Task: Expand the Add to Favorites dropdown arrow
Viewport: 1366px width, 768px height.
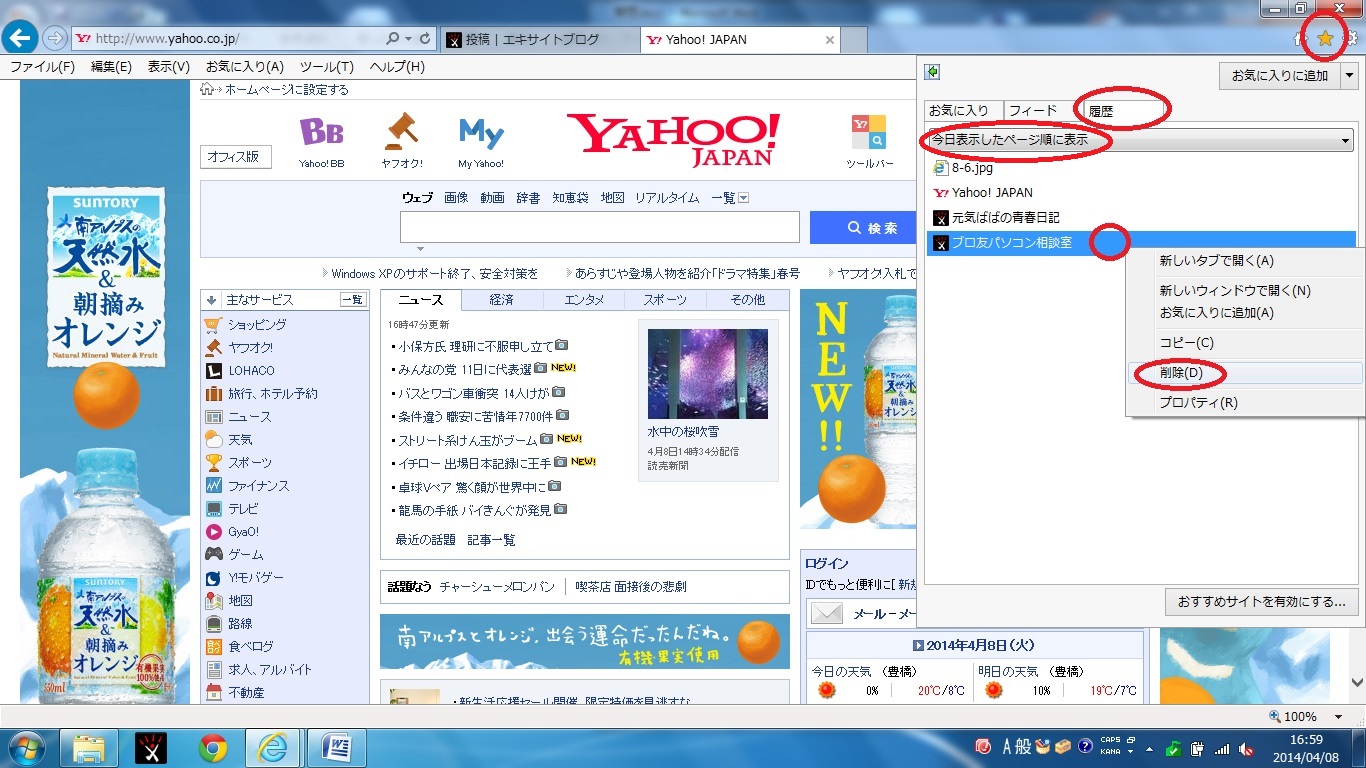Action: (1349, 76)
